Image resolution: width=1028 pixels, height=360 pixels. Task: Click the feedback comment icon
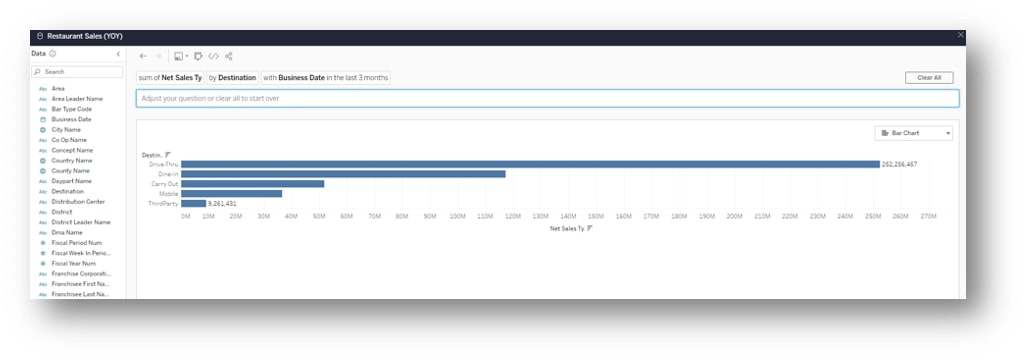pyautogui.click(x=199, y=56)
